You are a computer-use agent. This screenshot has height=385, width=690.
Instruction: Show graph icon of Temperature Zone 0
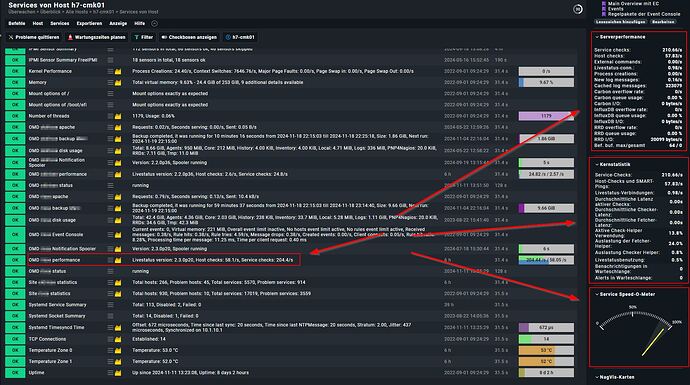(118, 350)
